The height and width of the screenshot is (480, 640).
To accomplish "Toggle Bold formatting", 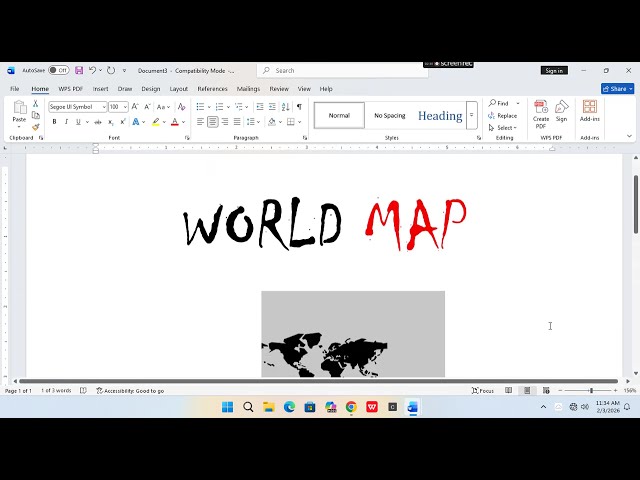I will pyautogui.click(x=54, y=122).
